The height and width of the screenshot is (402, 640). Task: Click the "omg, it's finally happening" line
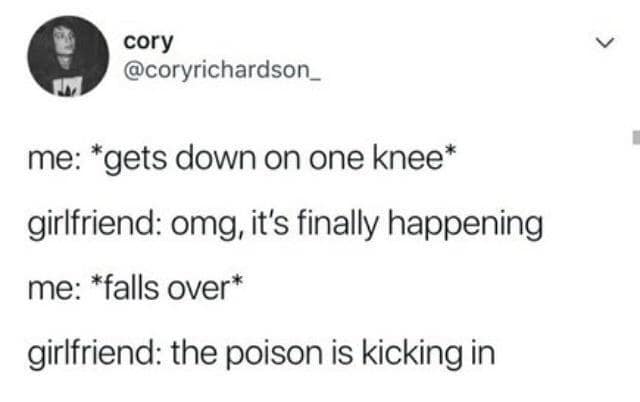(x=357, y=224)
